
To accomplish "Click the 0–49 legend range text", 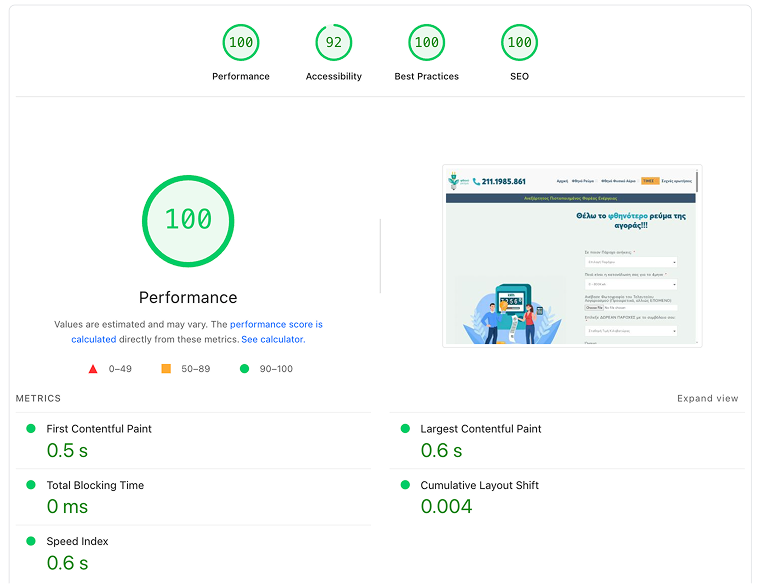I will tap(120, 369).
